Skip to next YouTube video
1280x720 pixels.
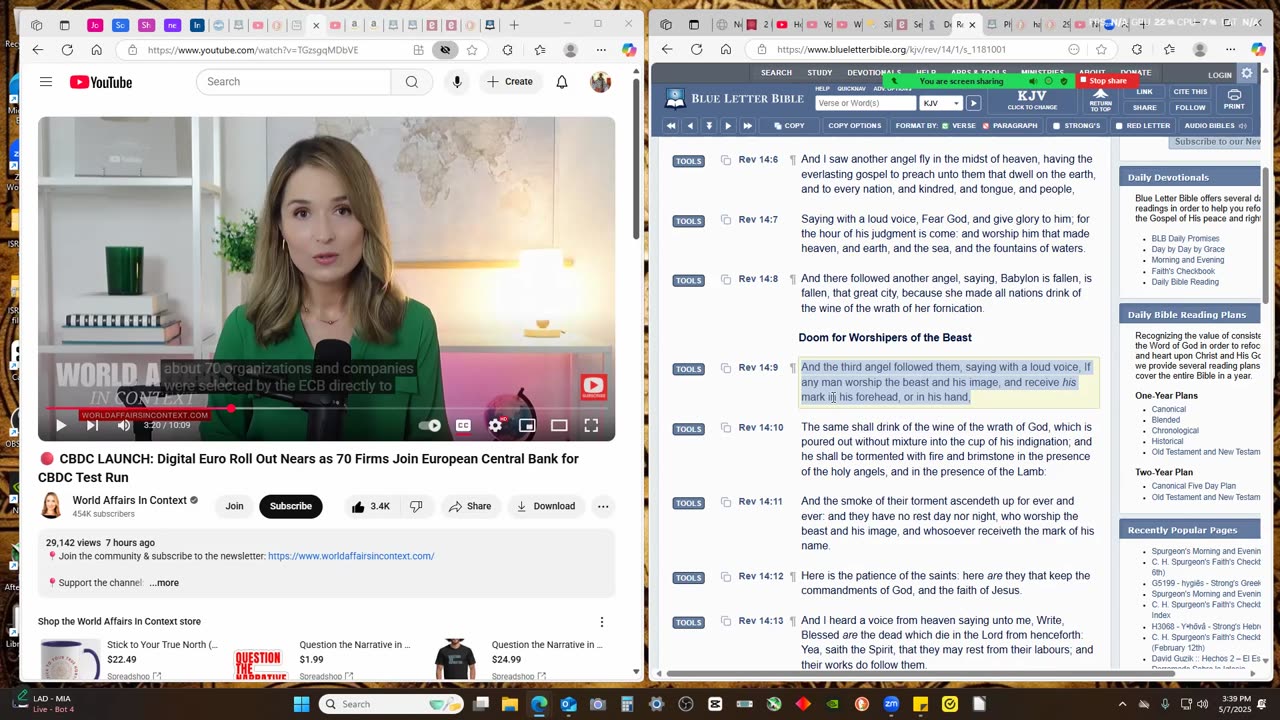pos(92,425)
